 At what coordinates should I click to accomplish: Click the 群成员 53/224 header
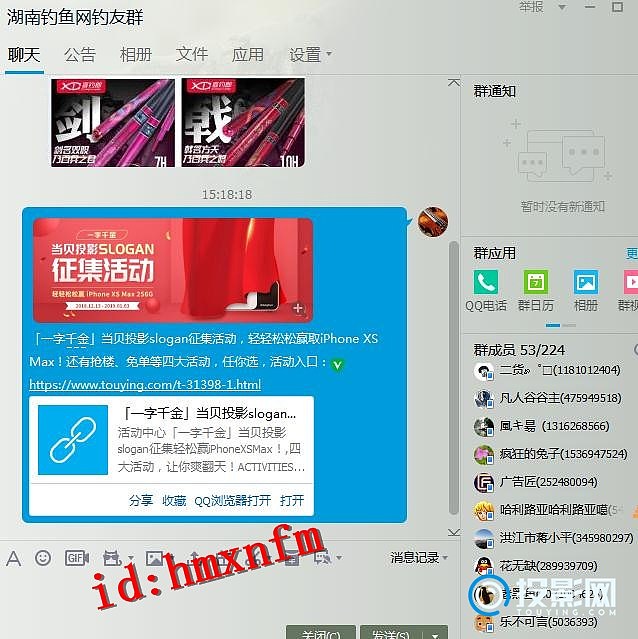(x=519, y=350)
